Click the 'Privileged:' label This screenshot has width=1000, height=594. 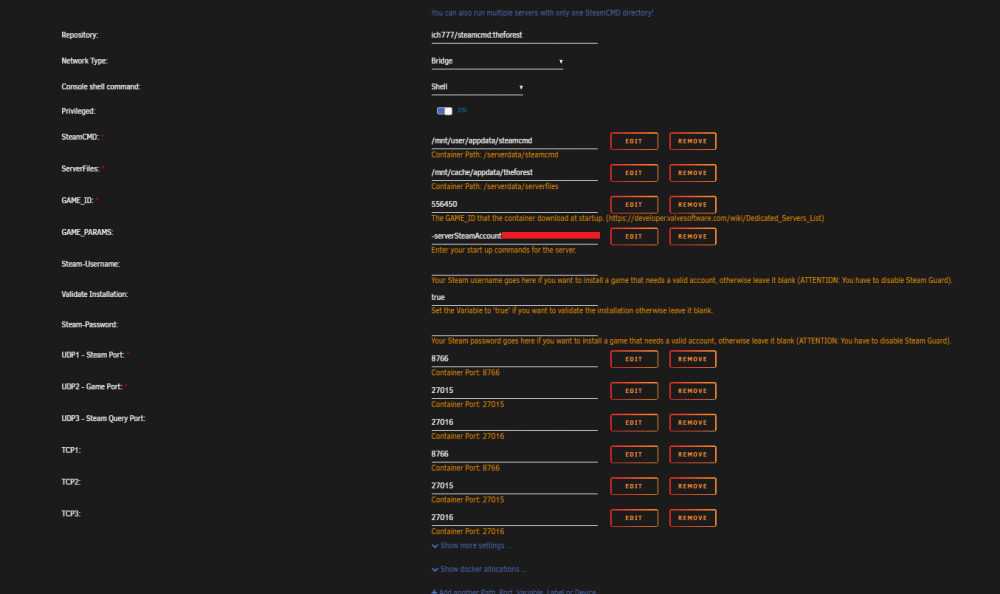click(78, 111)
